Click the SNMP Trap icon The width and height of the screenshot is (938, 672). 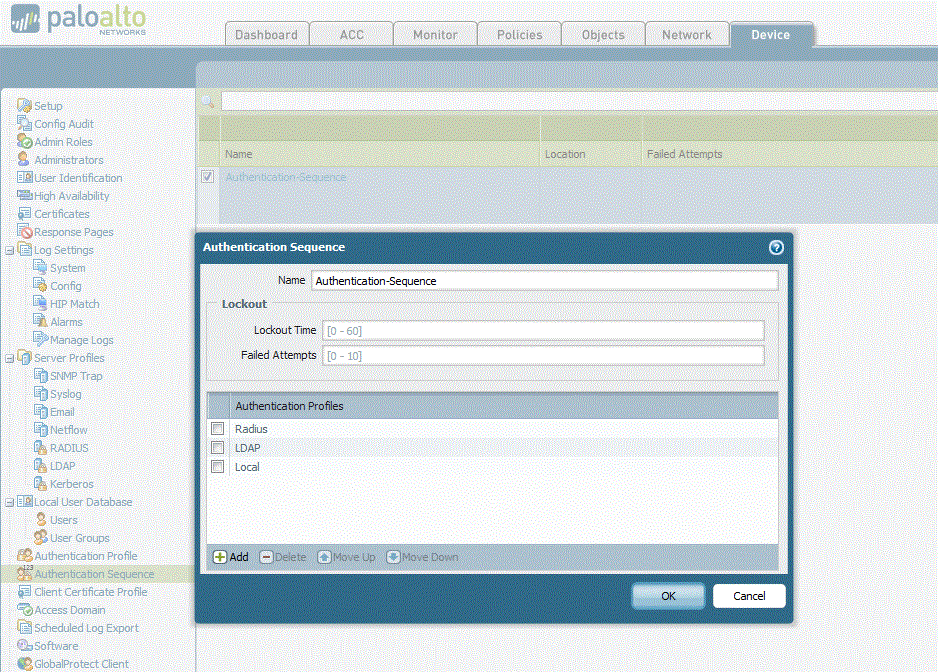tap(40, 375)
